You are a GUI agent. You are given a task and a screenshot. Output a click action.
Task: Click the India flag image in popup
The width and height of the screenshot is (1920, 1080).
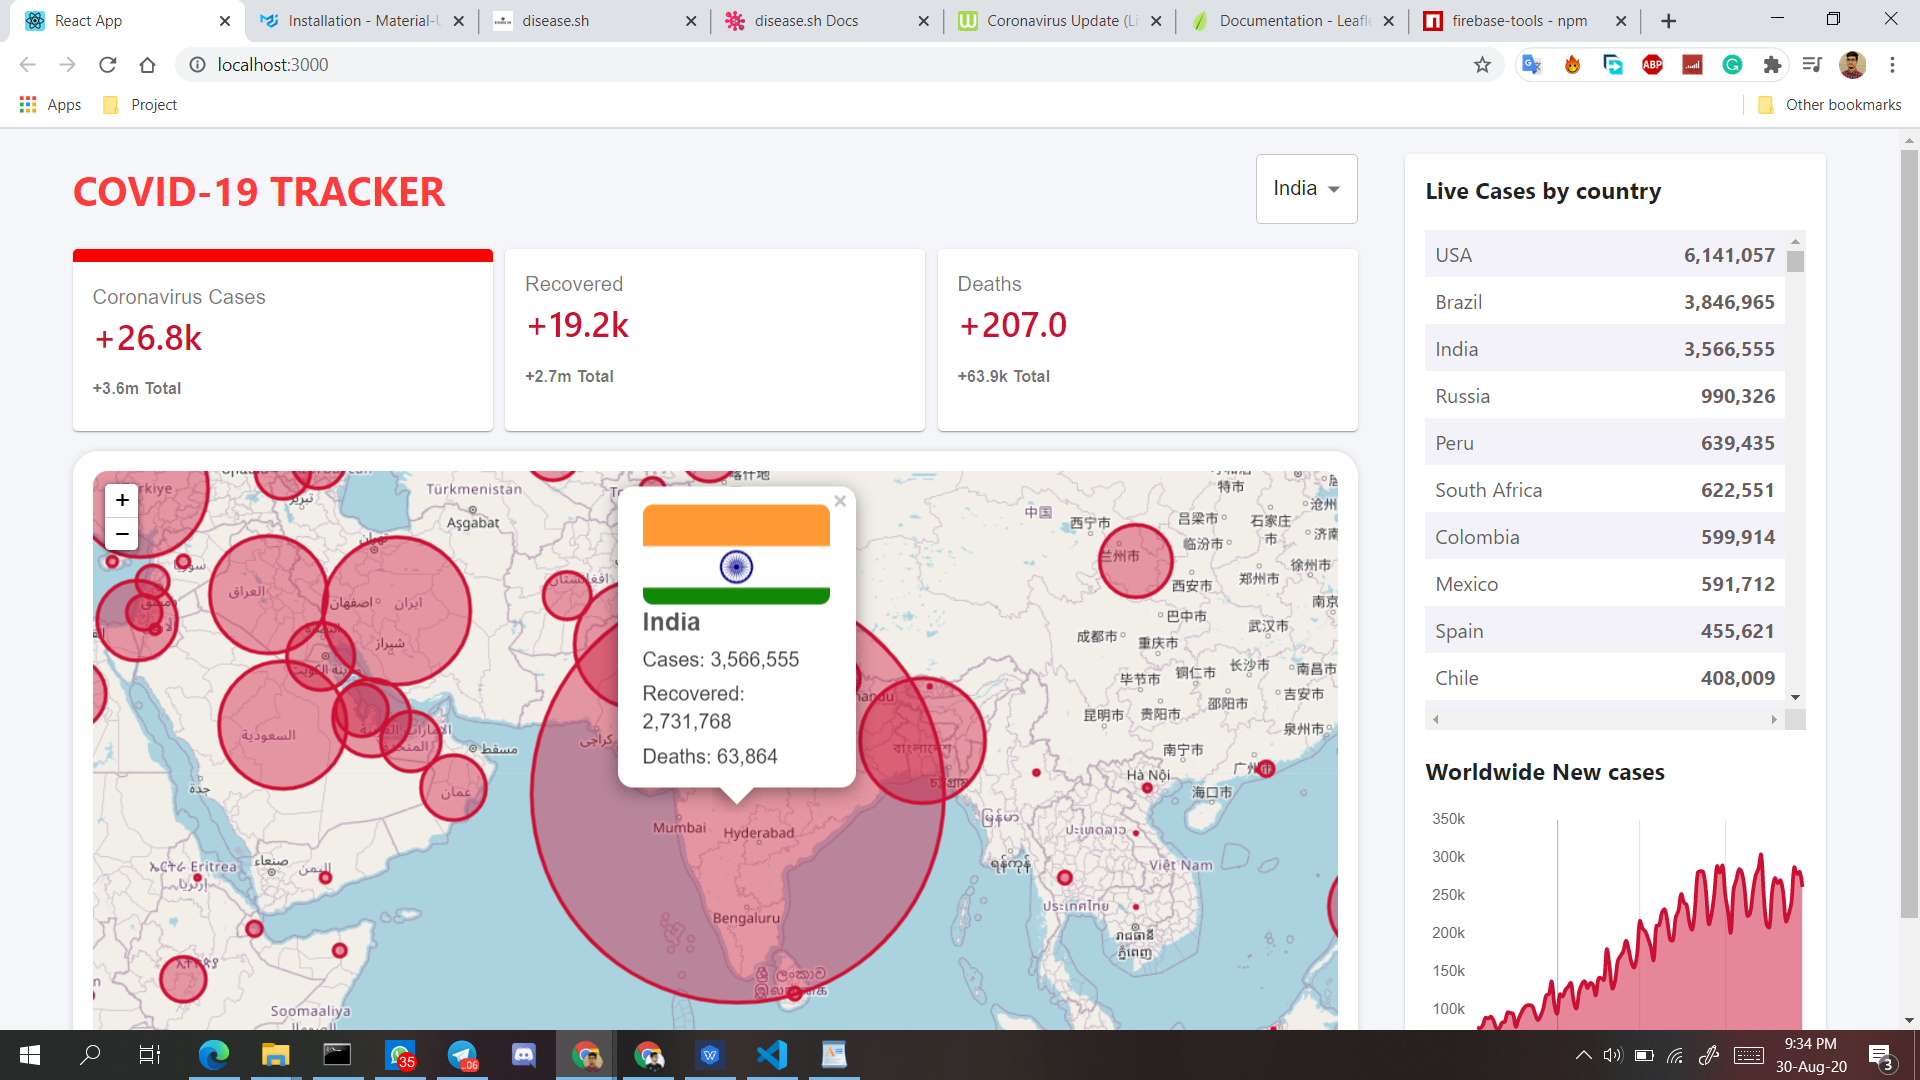[736, 554]
